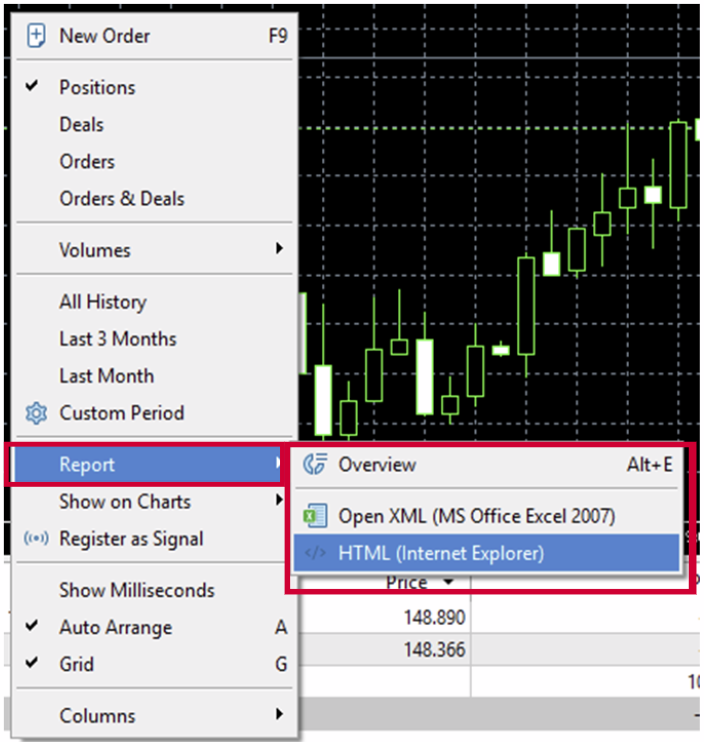Click the Register as Signal broadcast icon

click(36, 539)
